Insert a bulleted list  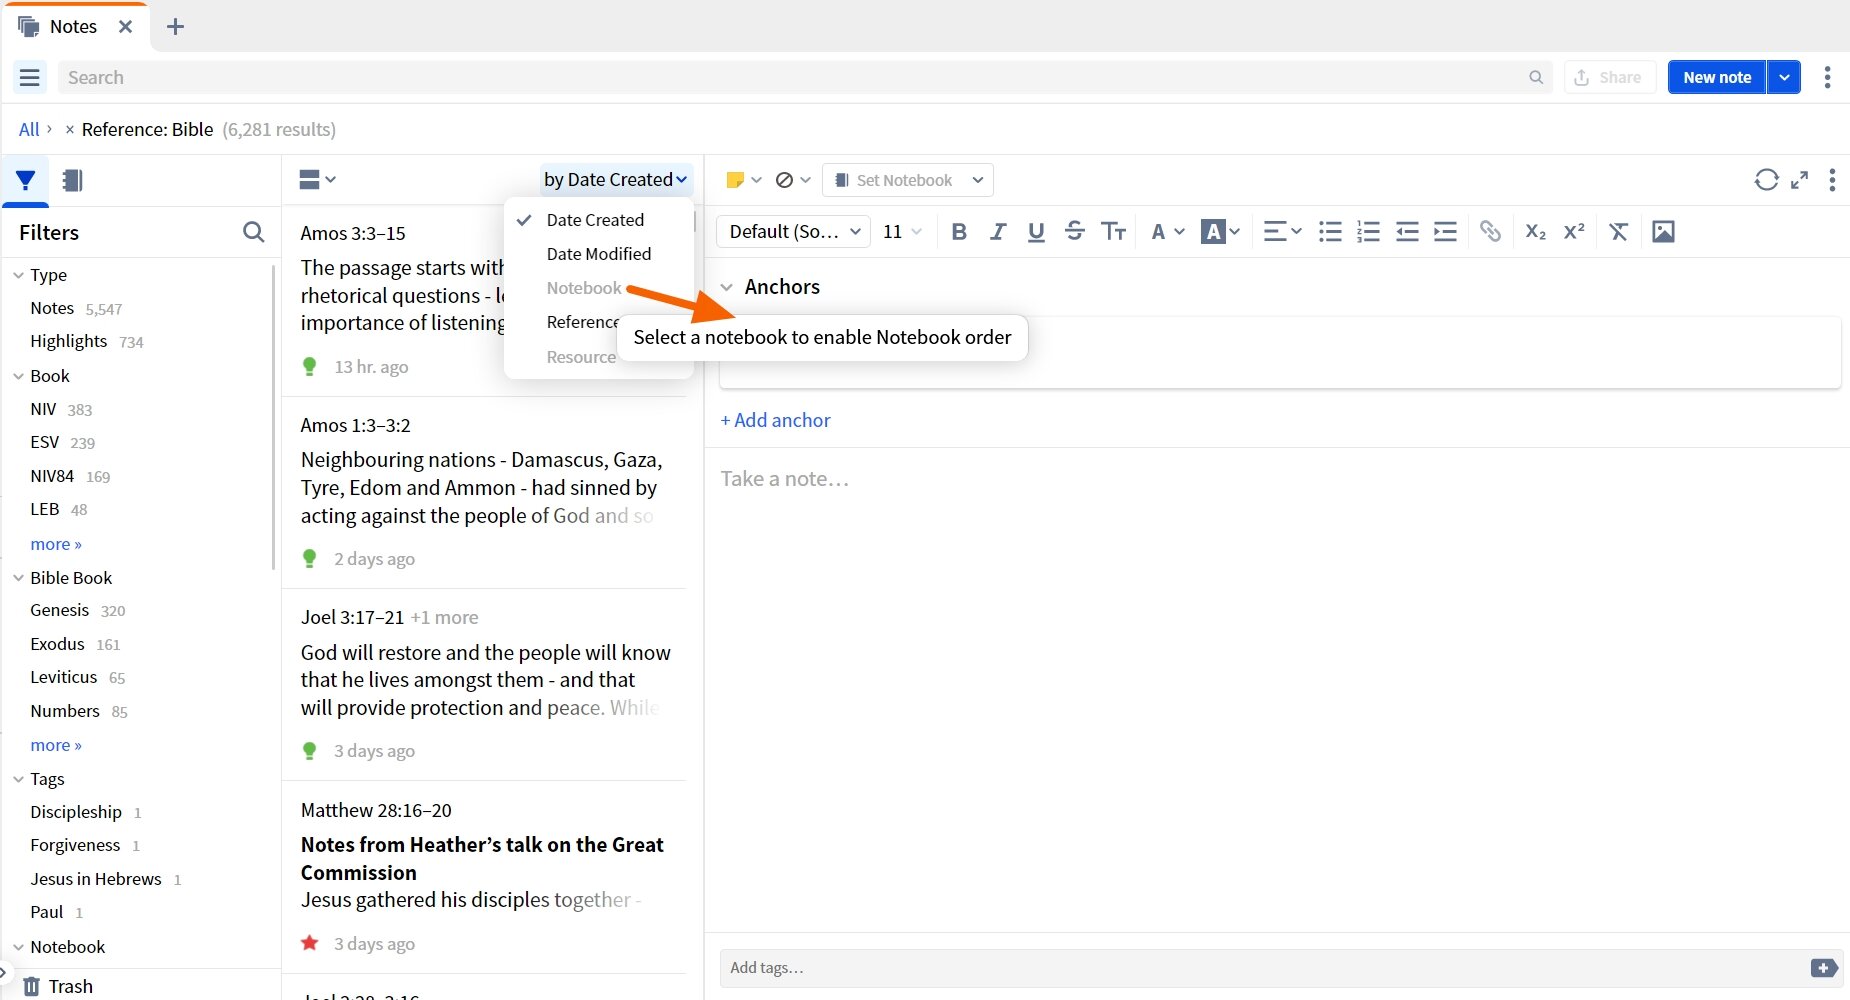pyautogui.click(x=1330, y=232)
